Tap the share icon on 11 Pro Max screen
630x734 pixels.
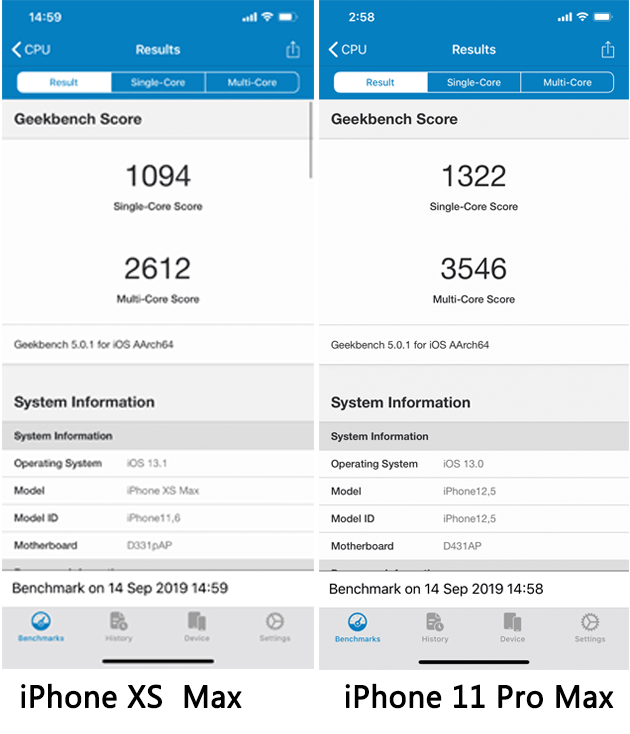[608, 49]
